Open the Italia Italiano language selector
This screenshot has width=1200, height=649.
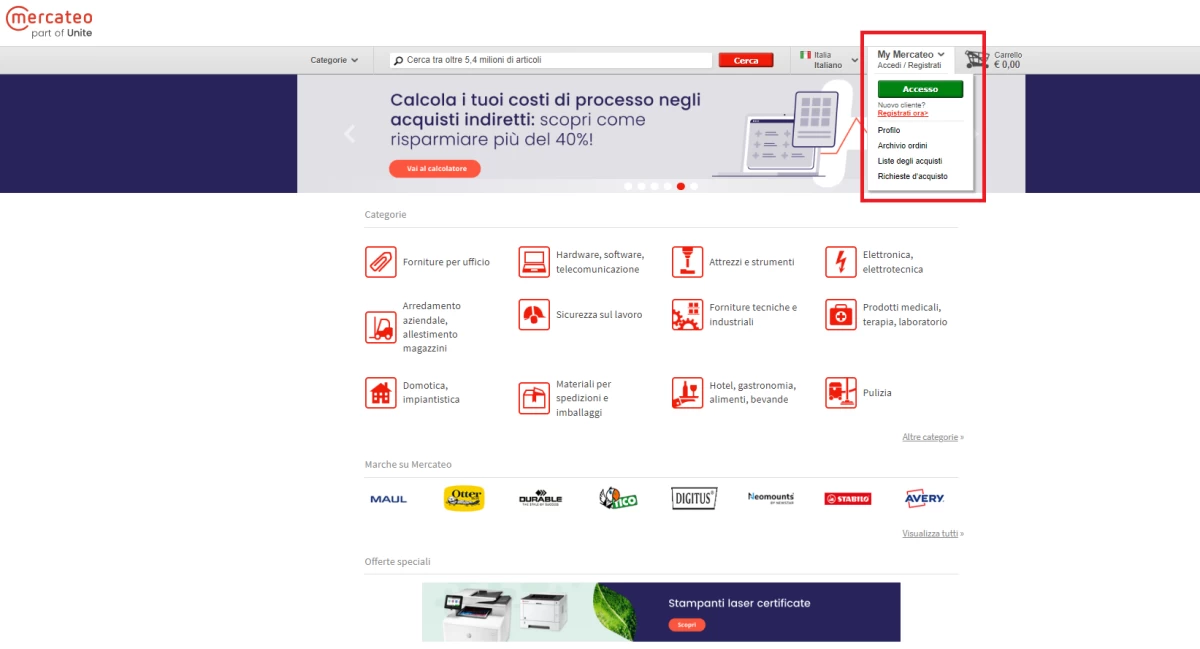click(x=828, y=60)
